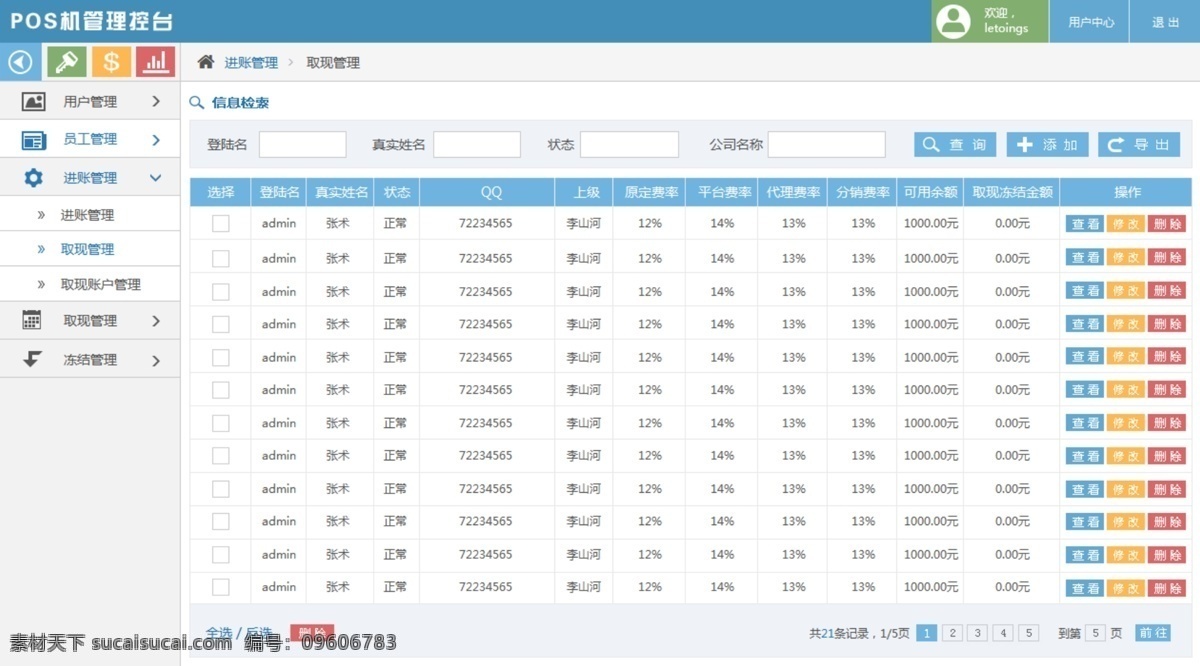
Task: Click the magnifier icon beside 信息检索
Action: click(197, 102)
